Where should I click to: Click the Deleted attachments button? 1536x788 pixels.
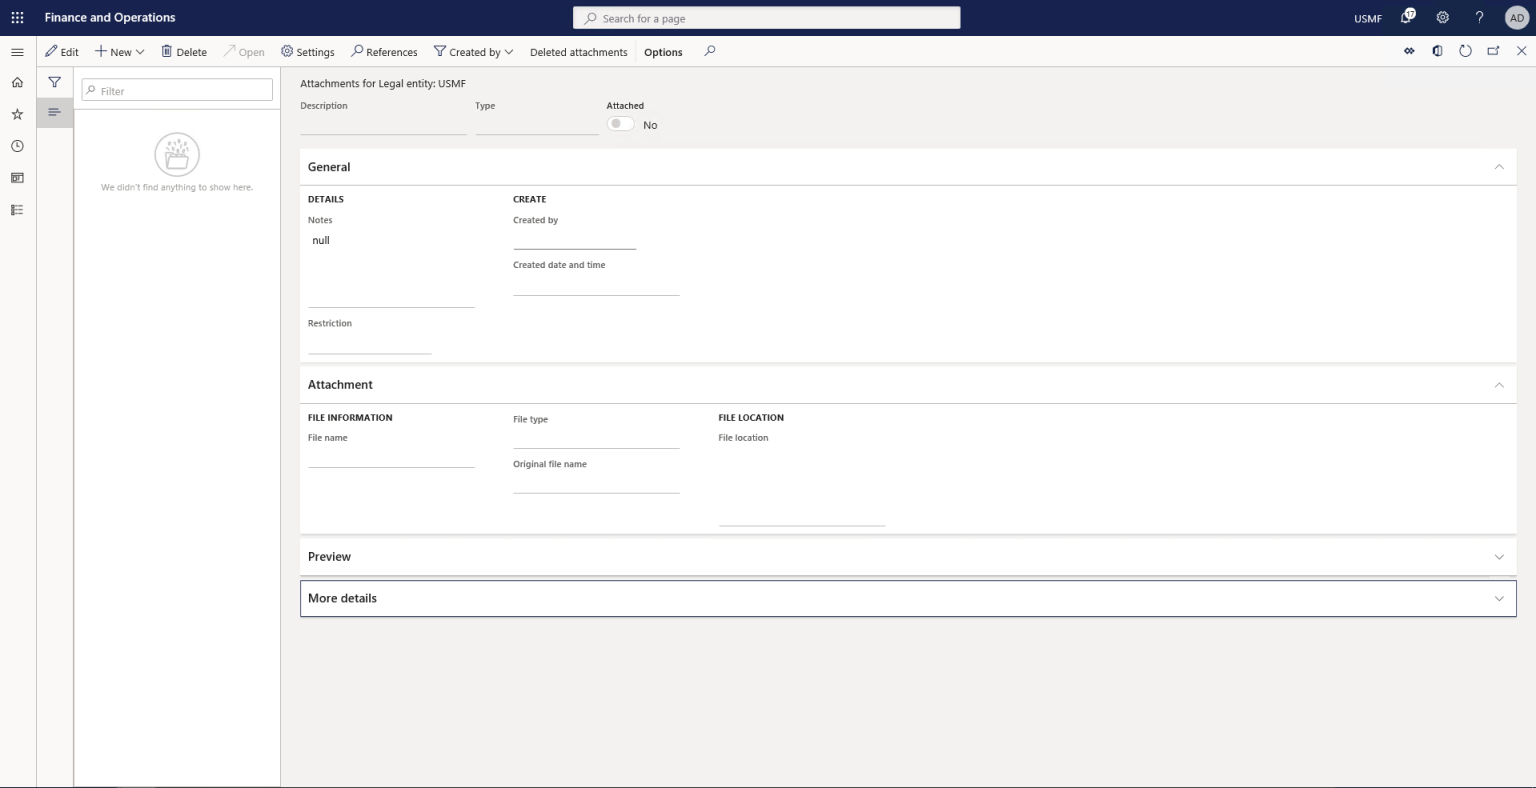coord(578,51)
